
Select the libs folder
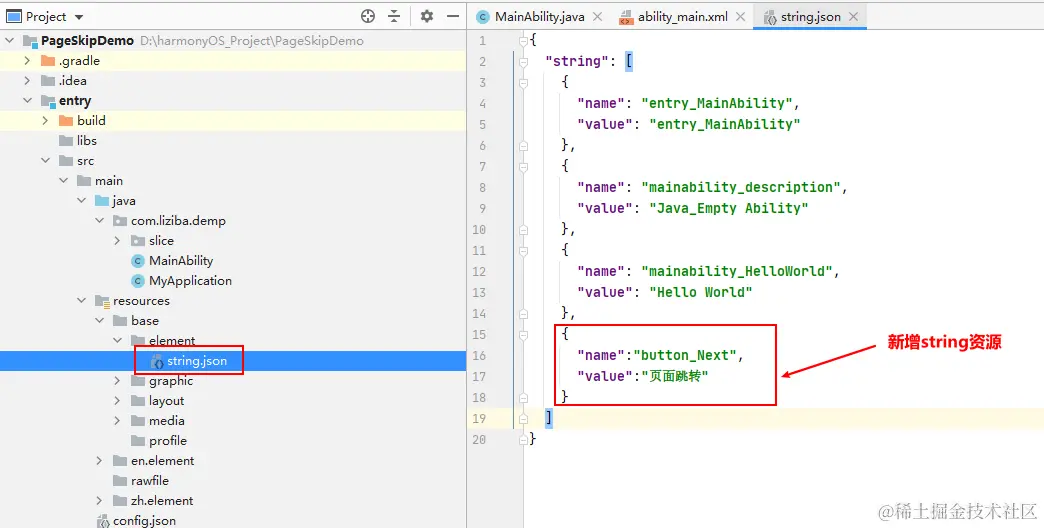[87, 140]
